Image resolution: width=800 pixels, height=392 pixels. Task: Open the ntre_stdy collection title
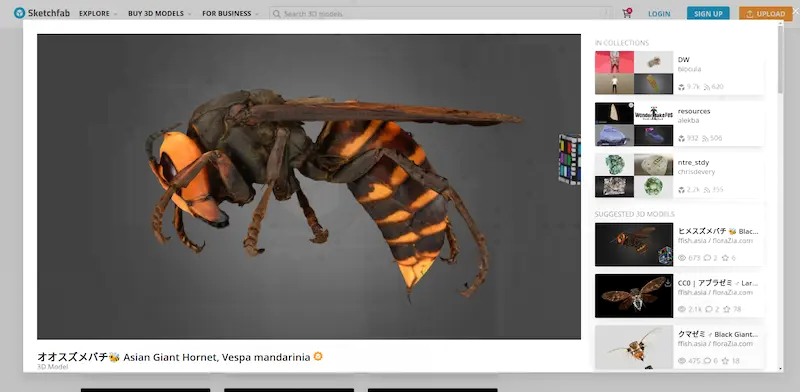point(693,162)
